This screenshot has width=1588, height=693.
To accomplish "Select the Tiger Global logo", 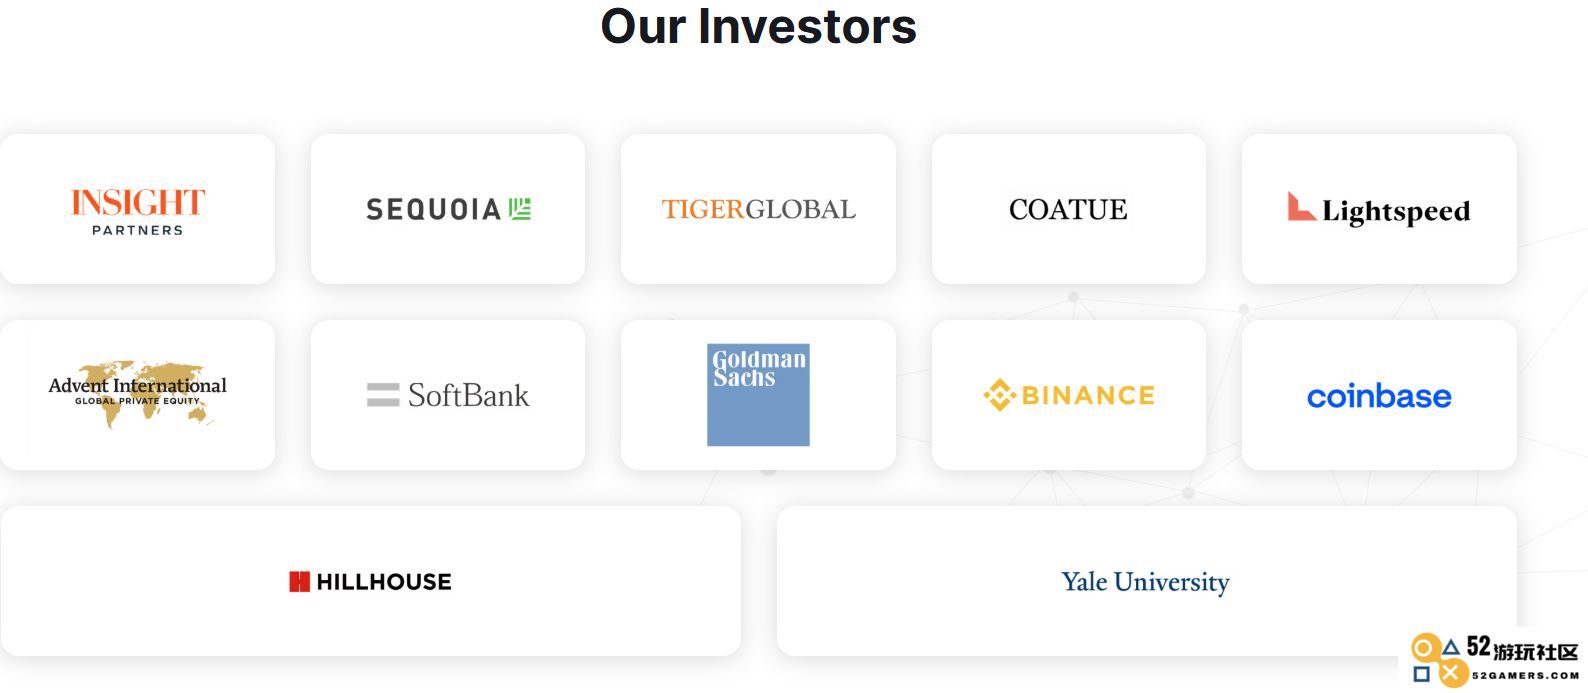I will pyautogui.click(x=758, y=209).
